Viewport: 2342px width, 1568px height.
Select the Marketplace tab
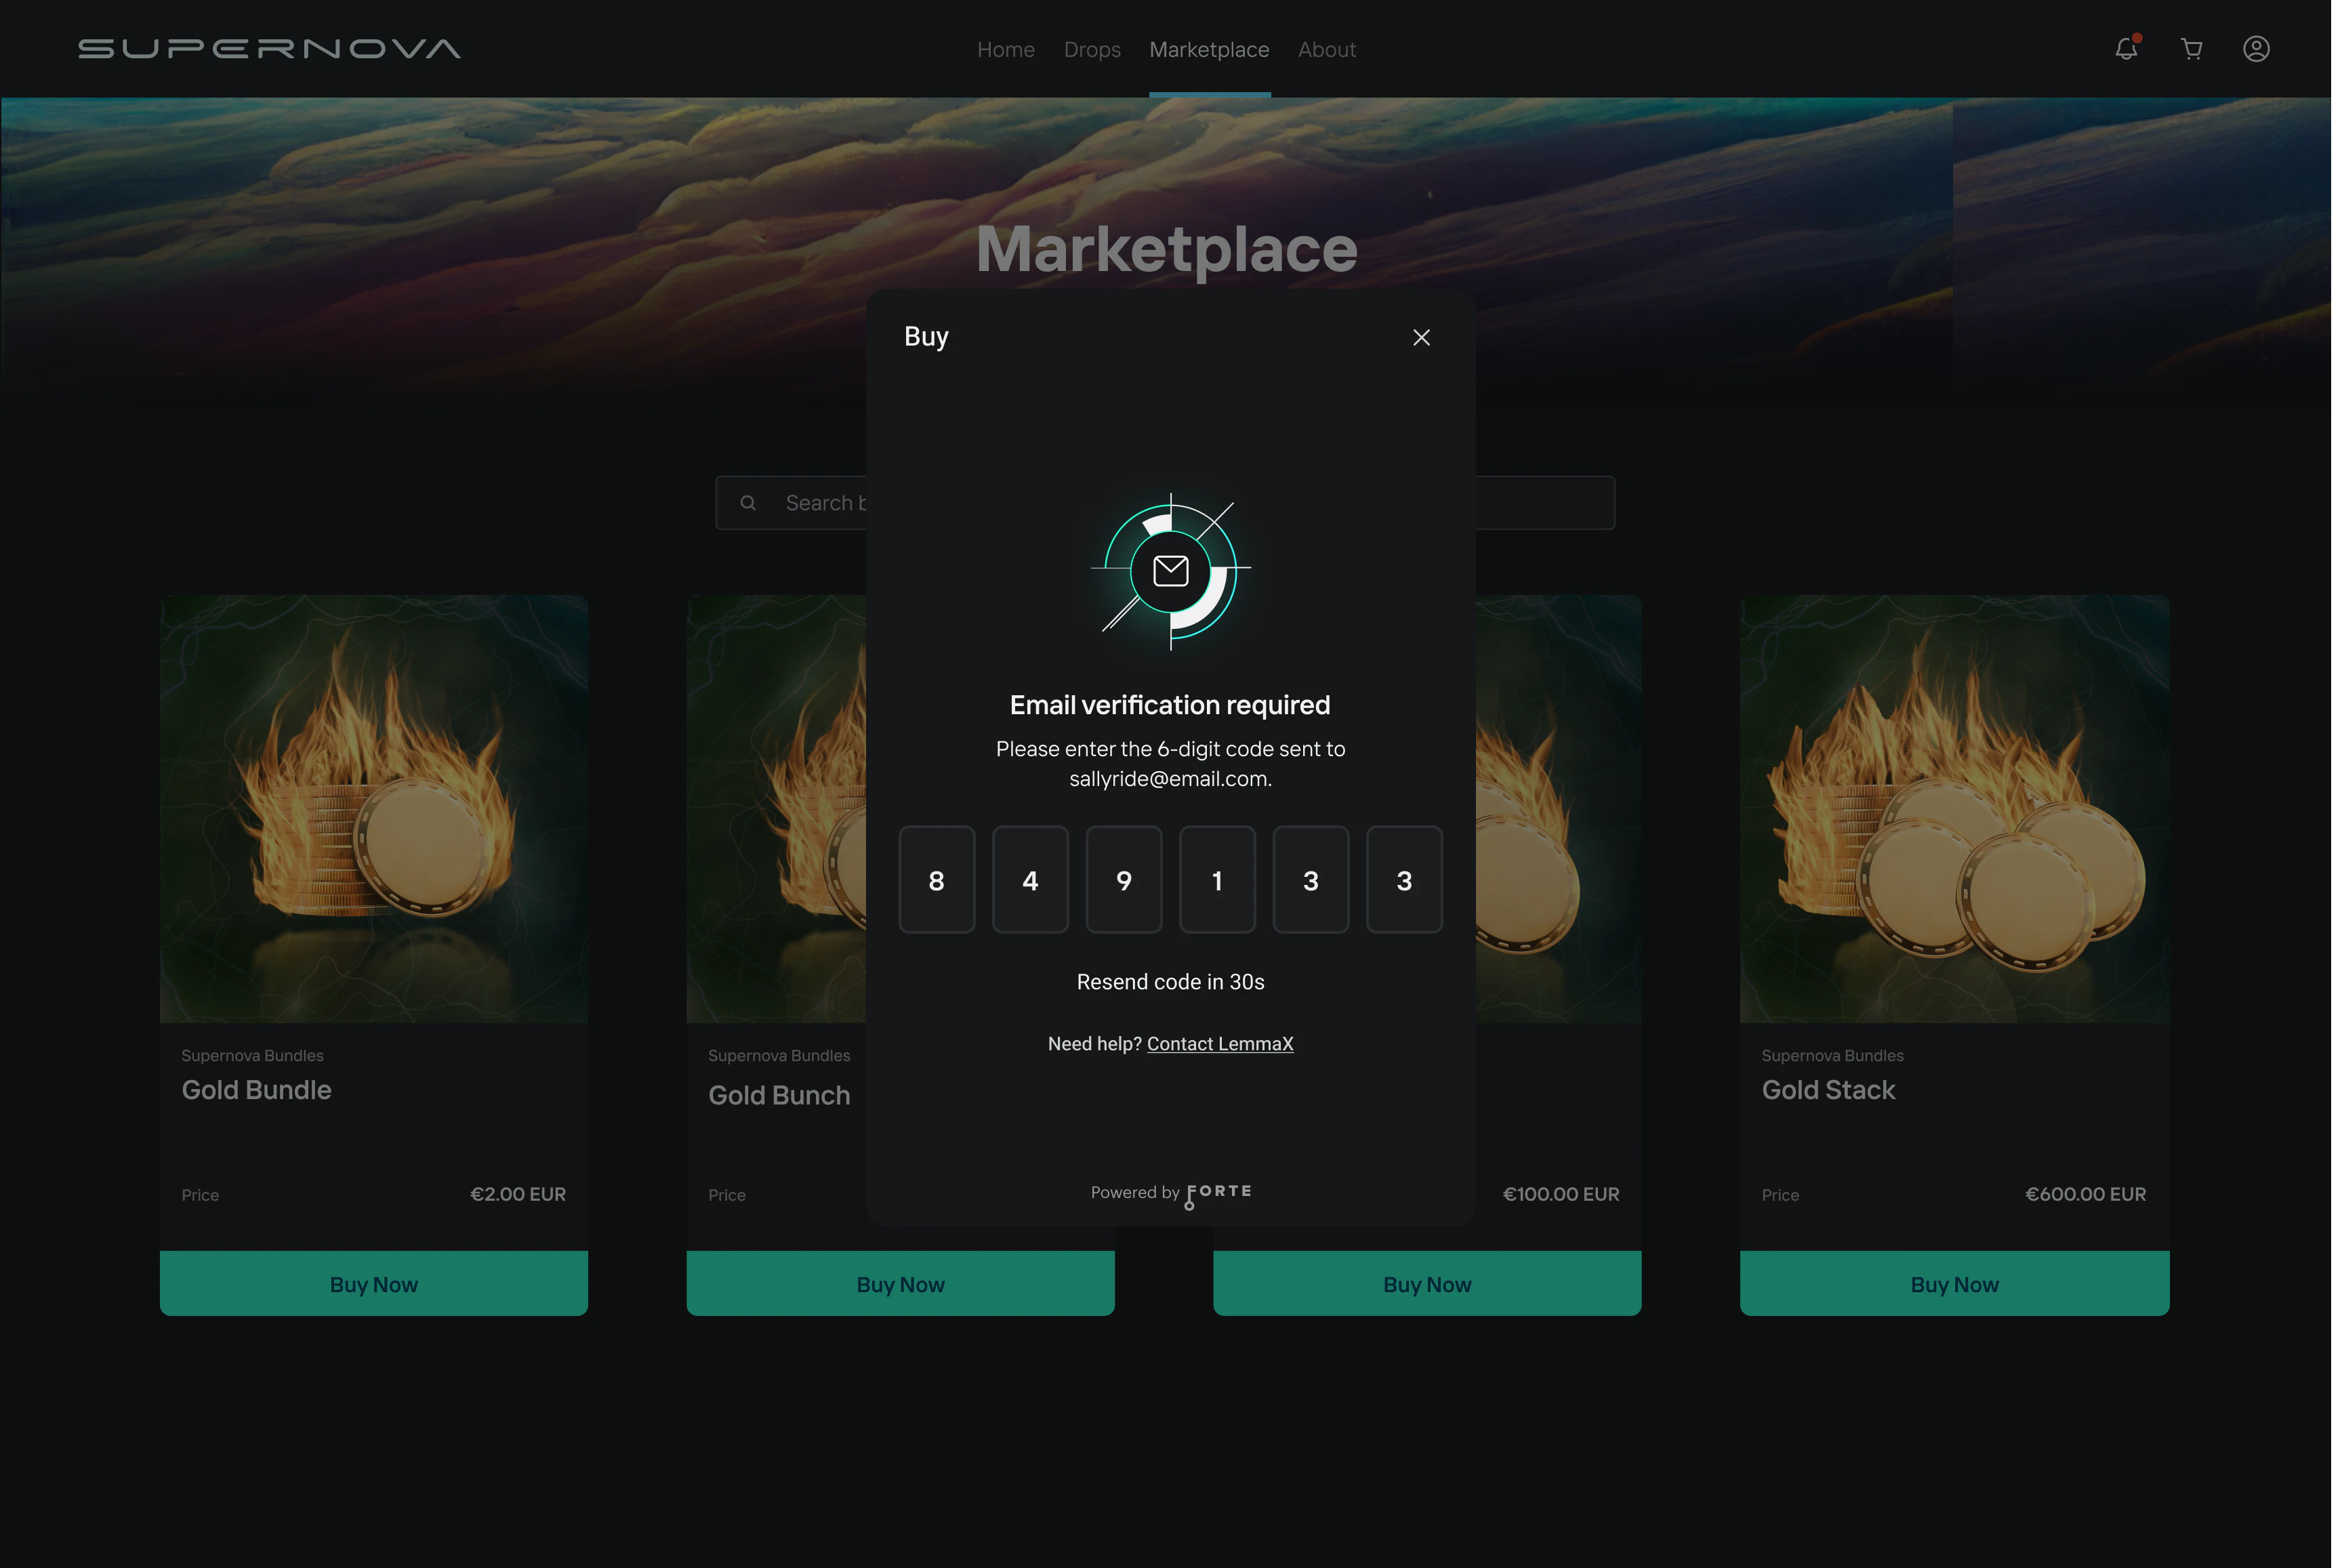1209,49
